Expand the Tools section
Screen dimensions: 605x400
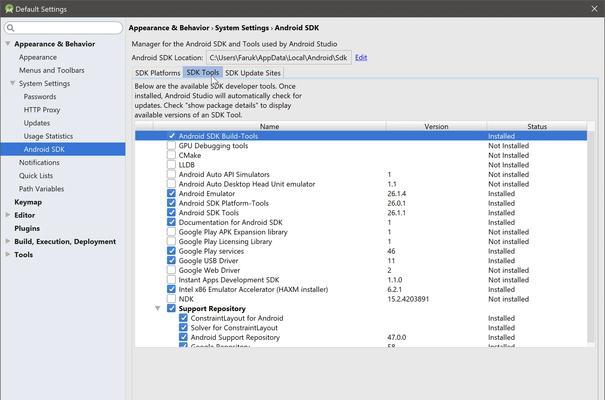[7, 254]
